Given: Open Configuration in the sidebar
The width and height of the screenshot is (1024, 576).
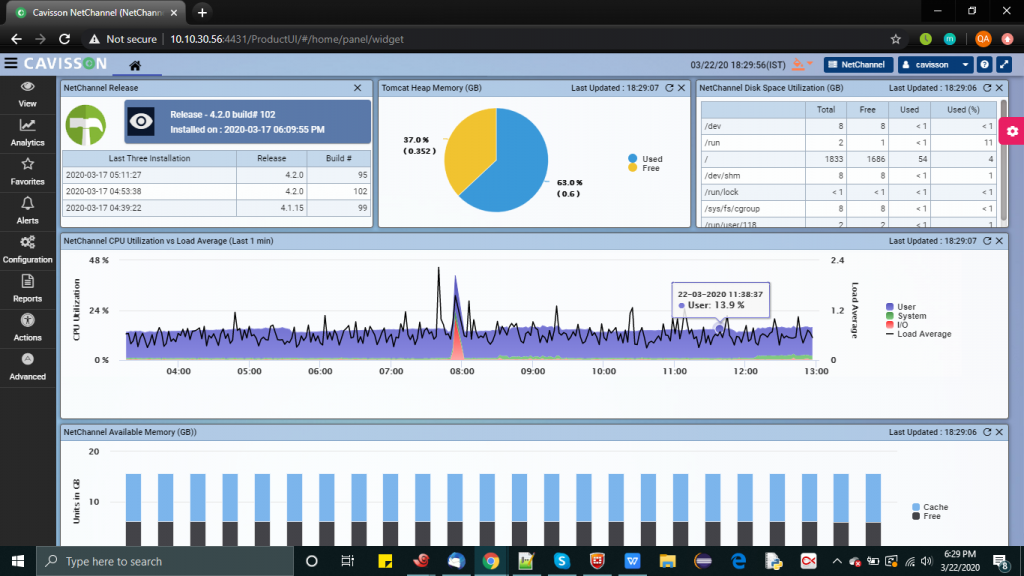Looking at the screenshot, I should (x=27, y=250).
